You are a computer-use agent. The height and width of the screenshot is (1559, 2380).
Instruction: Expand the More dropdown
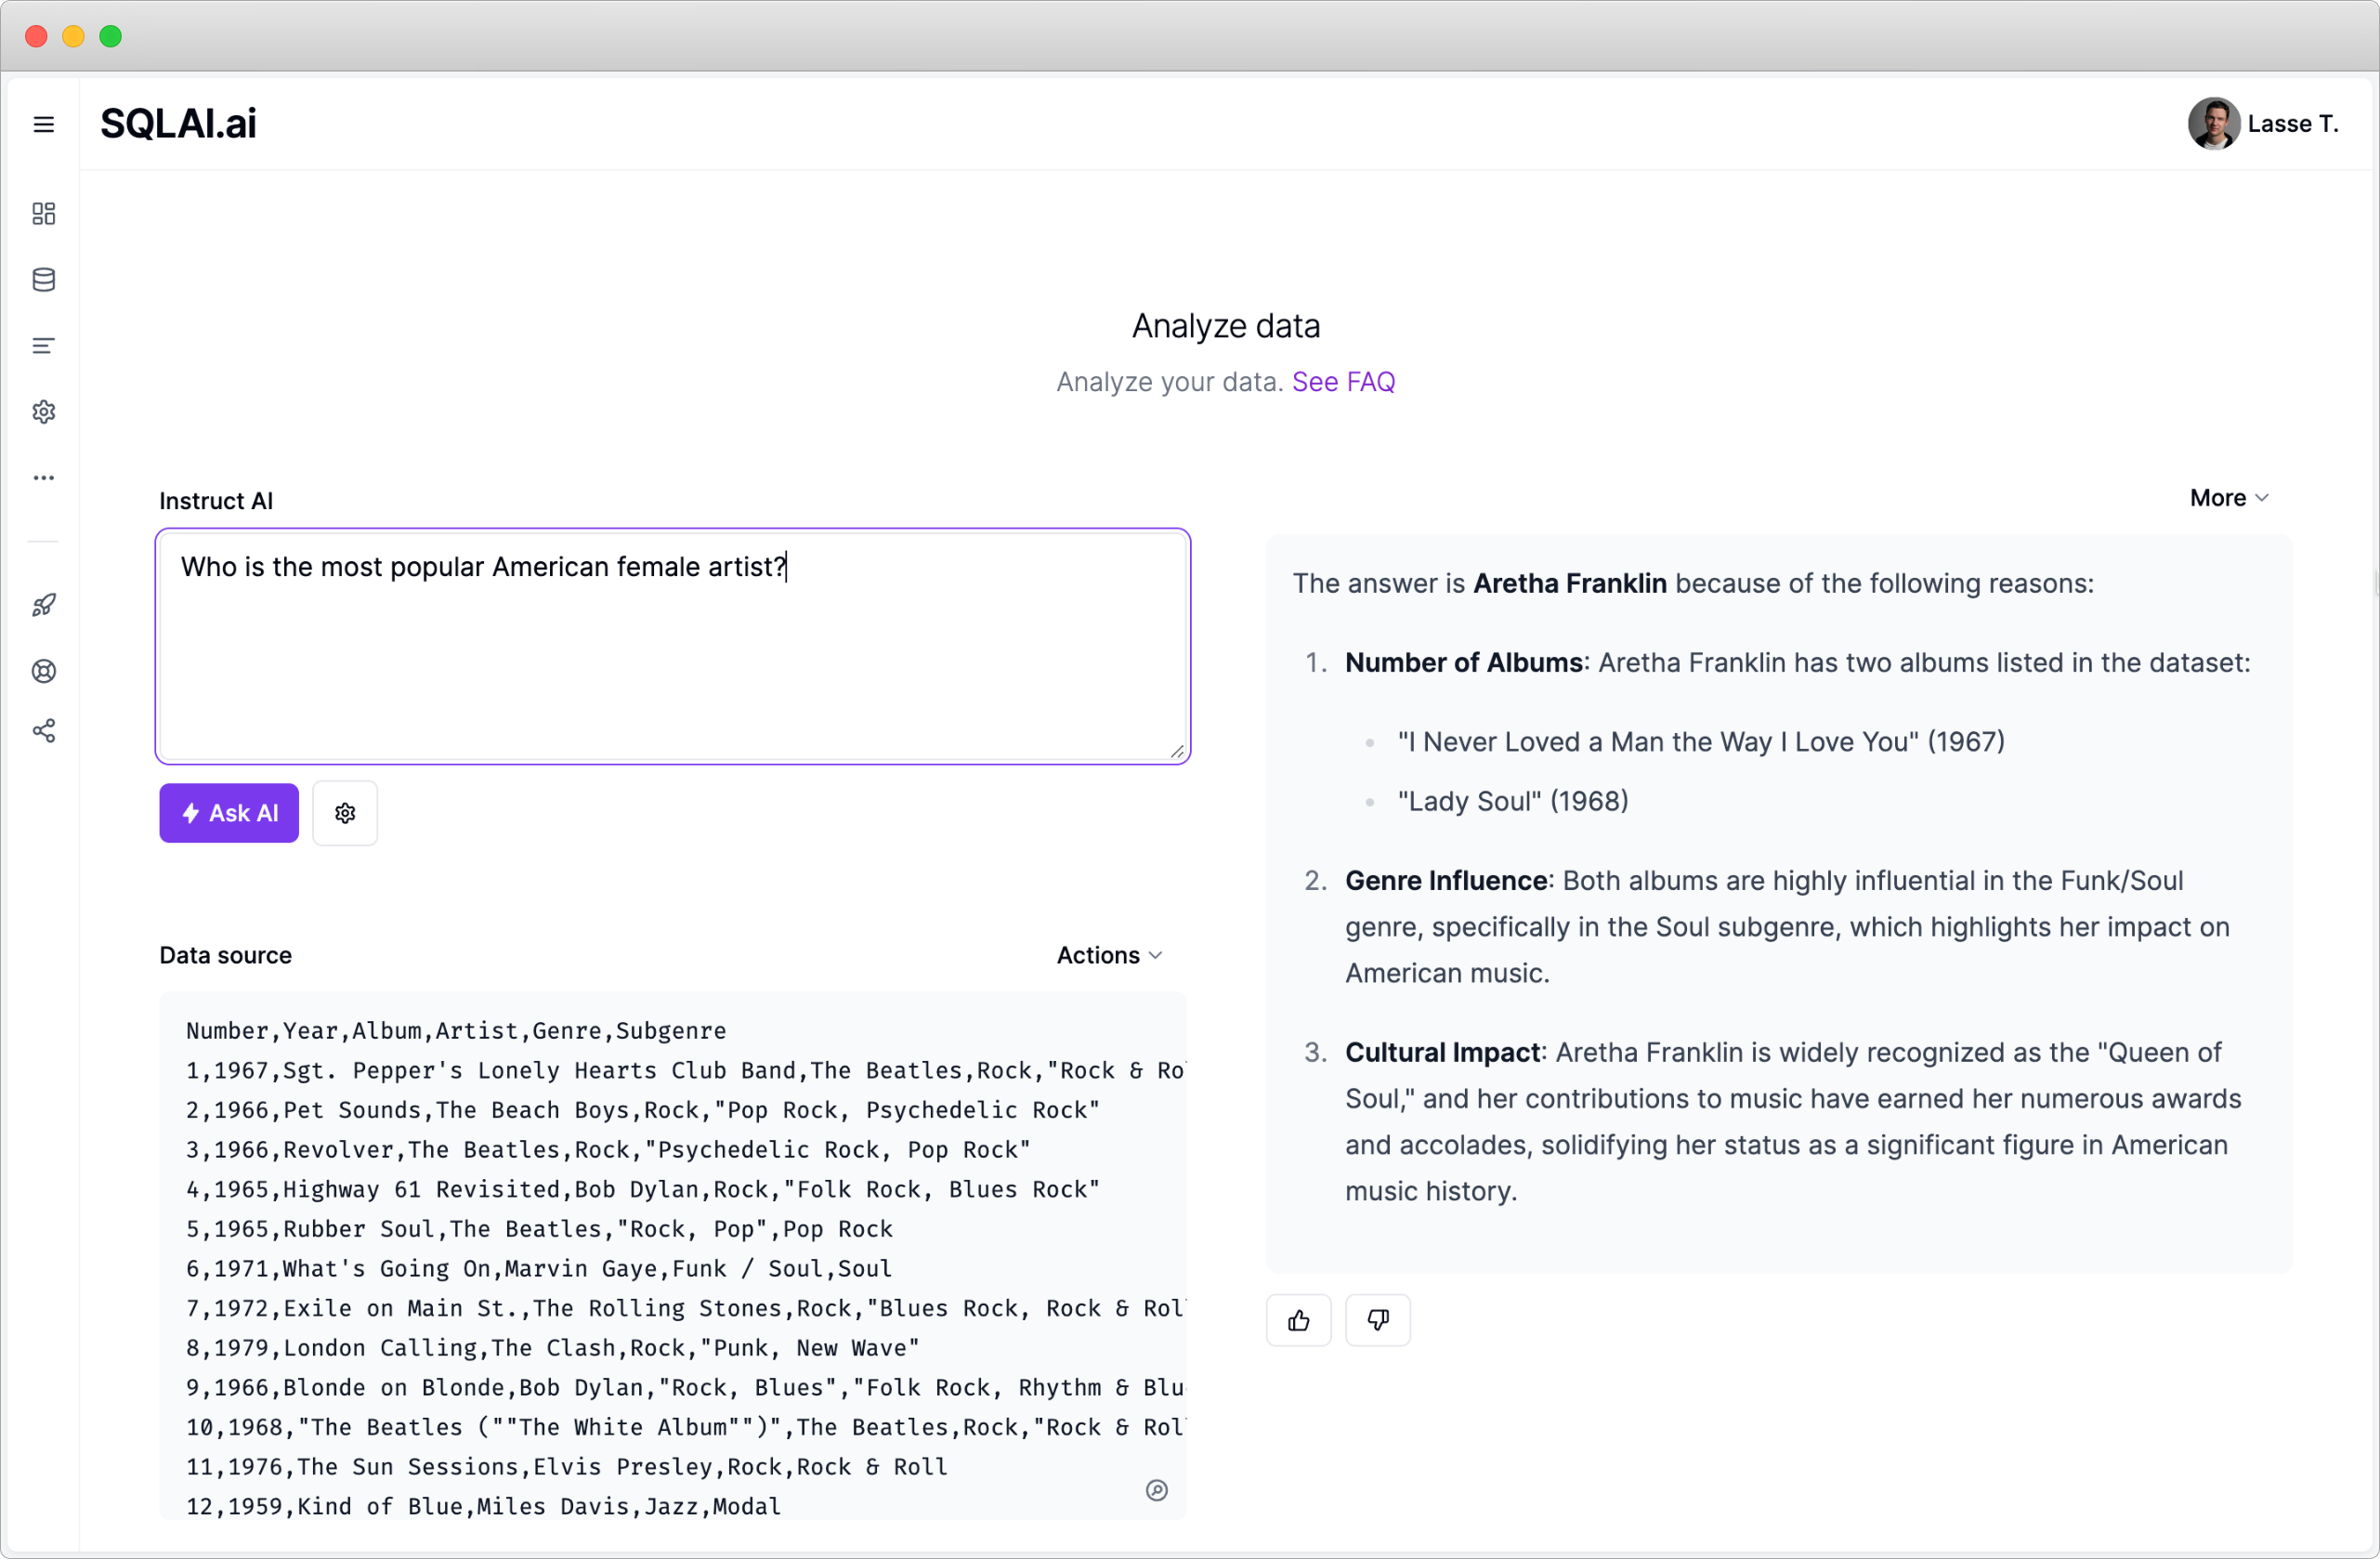pyautogui.click(x=2228, y=498)
